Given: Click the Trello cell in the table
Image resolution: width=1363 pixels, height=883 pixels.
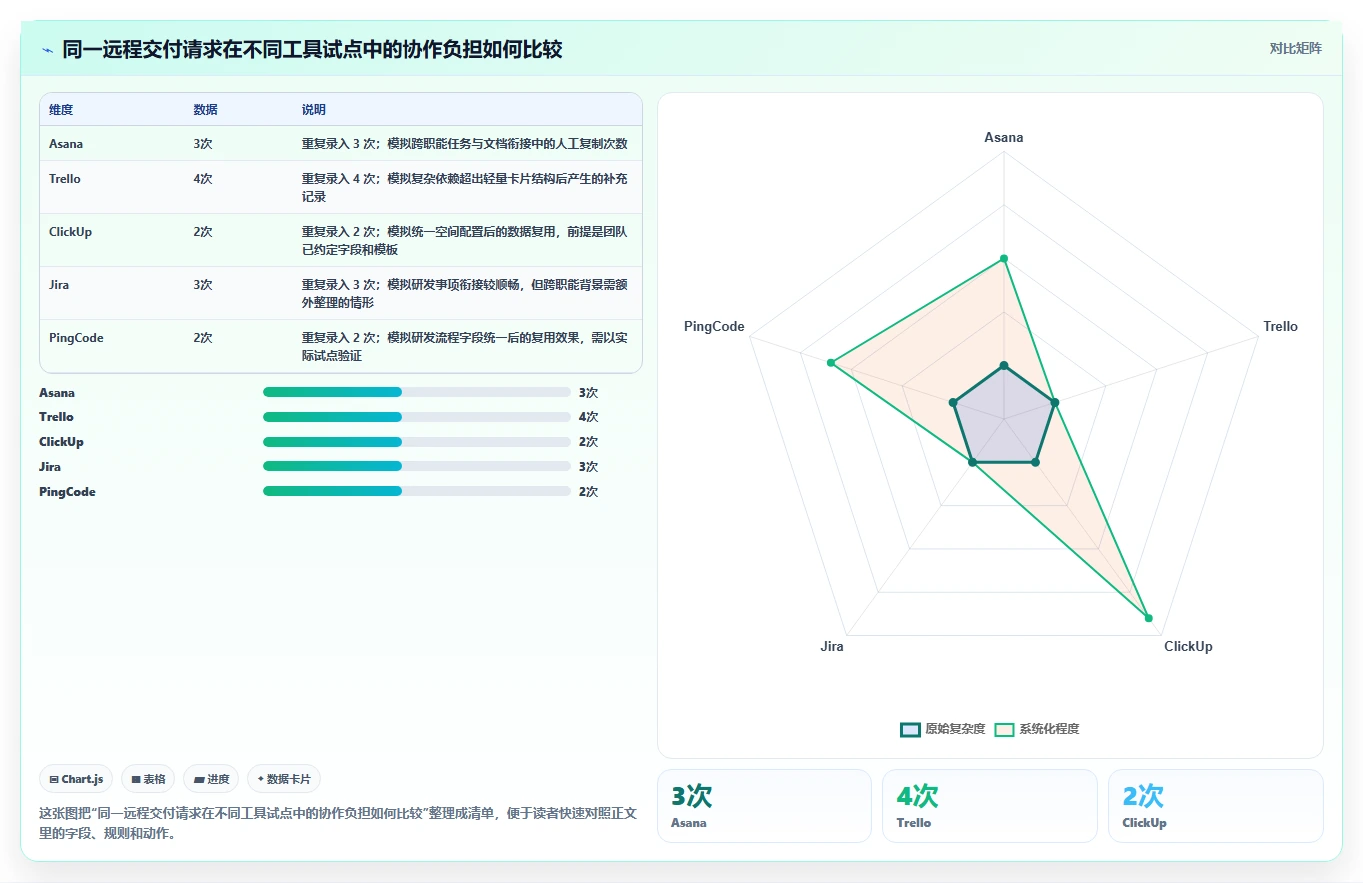Looking at the screenshot, I should [65, 179].
